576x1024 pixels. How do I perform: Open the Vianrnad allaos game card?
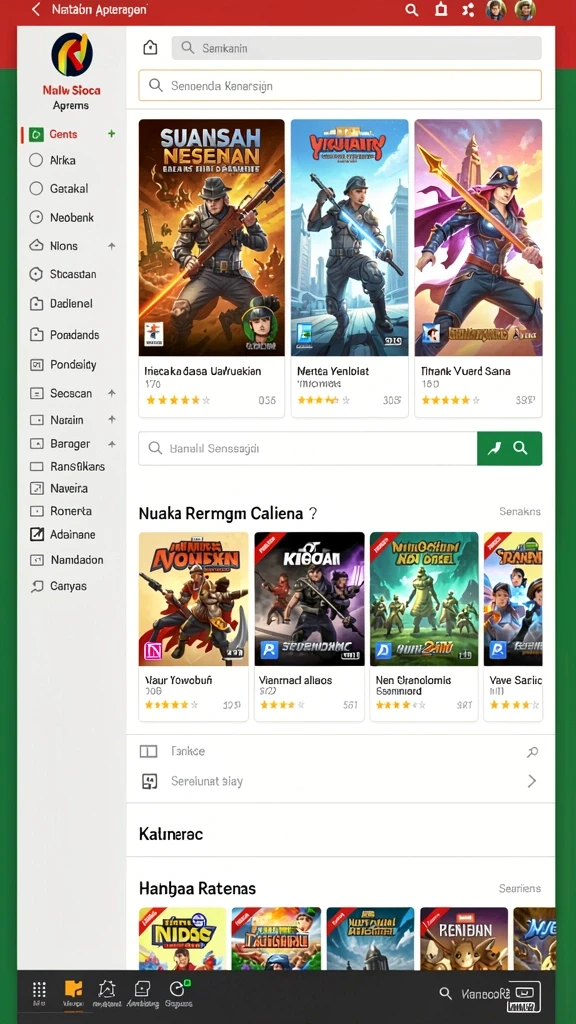pyautogui.click(x=310, y=626)
